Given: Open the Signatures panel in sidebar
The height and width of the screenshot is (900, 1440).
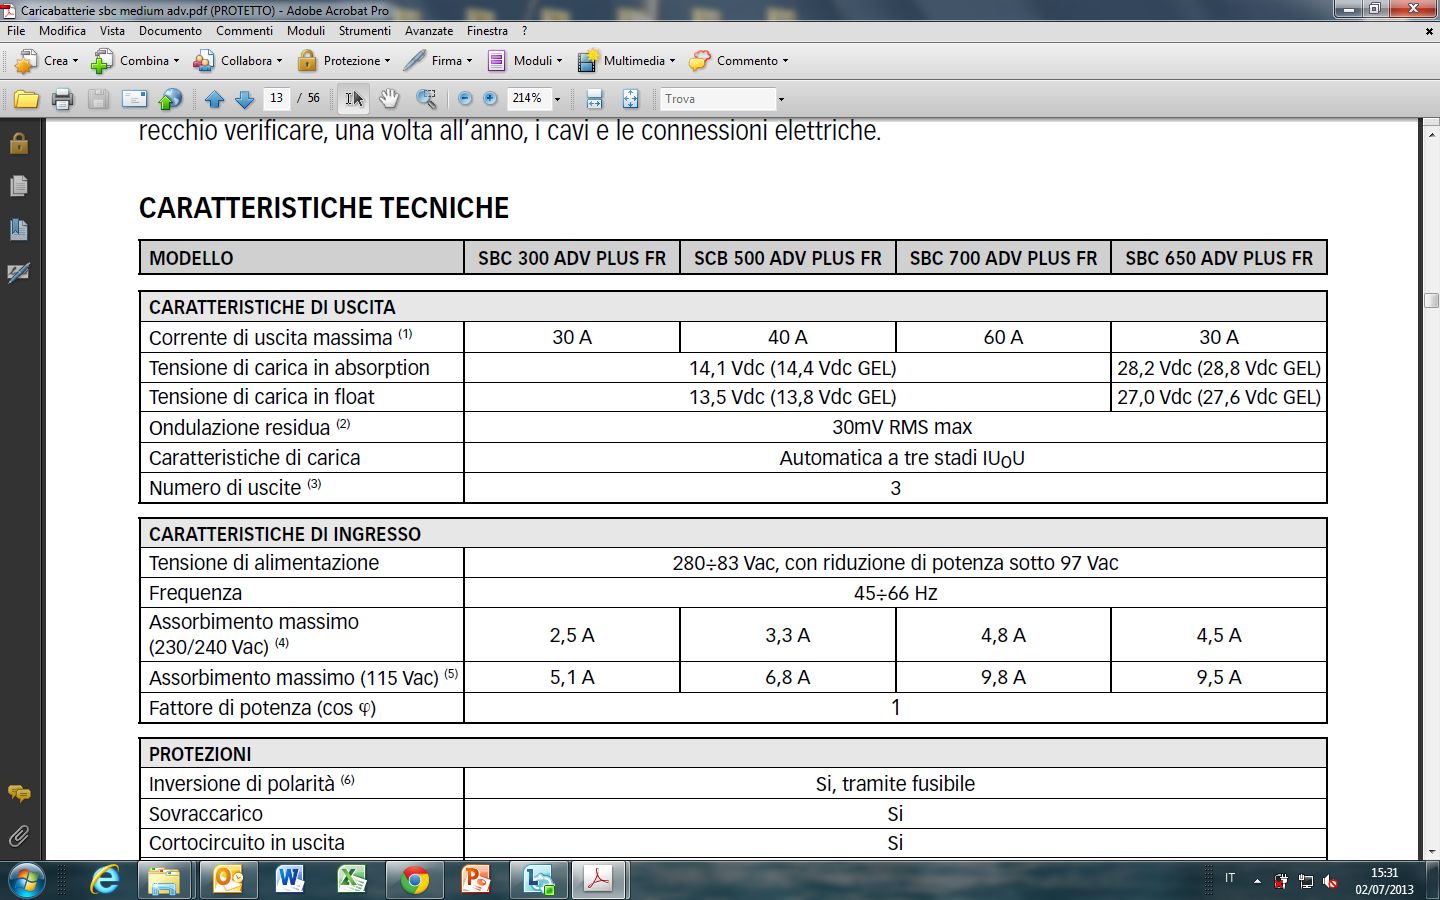Looking at the screenshot, I should click(18, 272).
